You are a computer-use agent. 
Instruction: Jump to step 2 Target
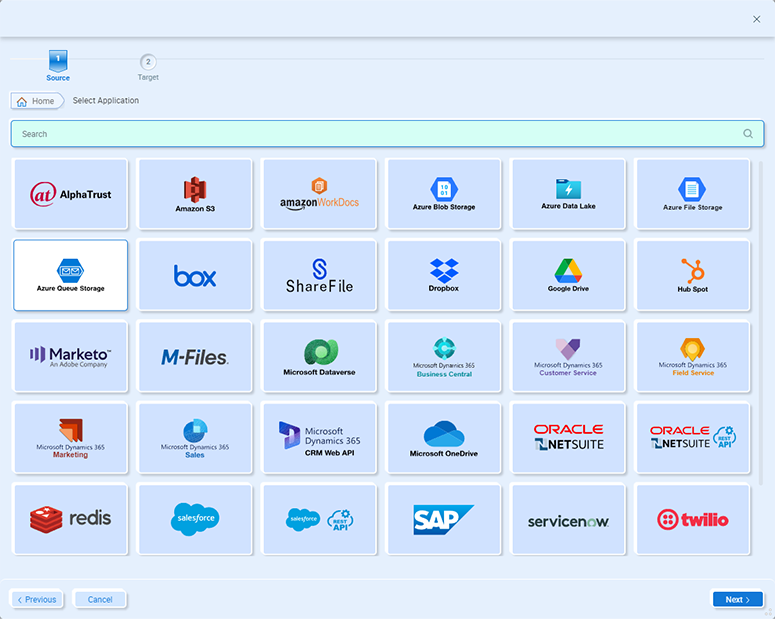(148, 67)
